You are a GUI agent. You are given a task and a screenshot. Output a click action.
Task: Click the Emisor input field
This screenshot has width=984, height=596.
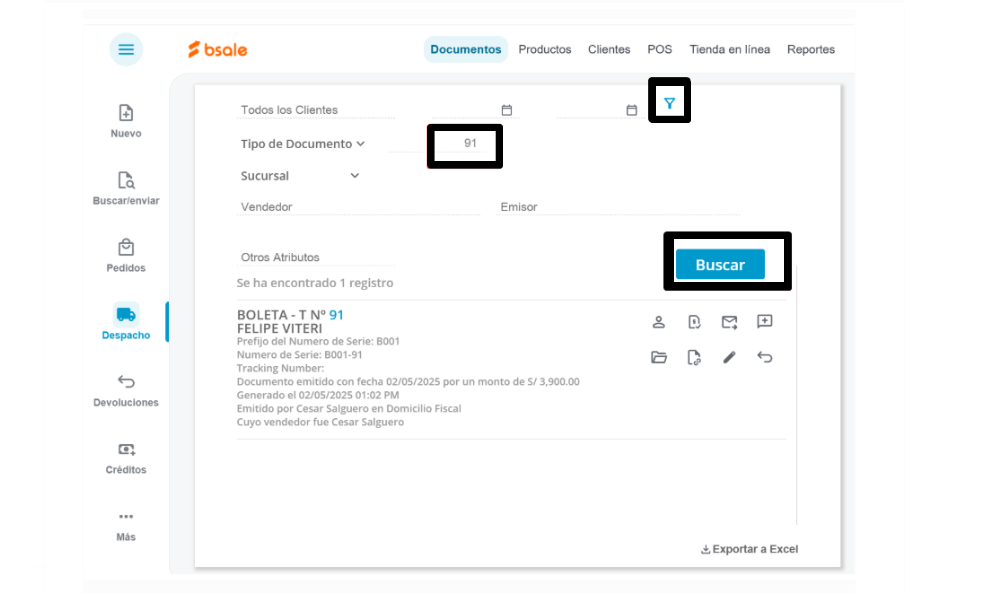[618, 207]
